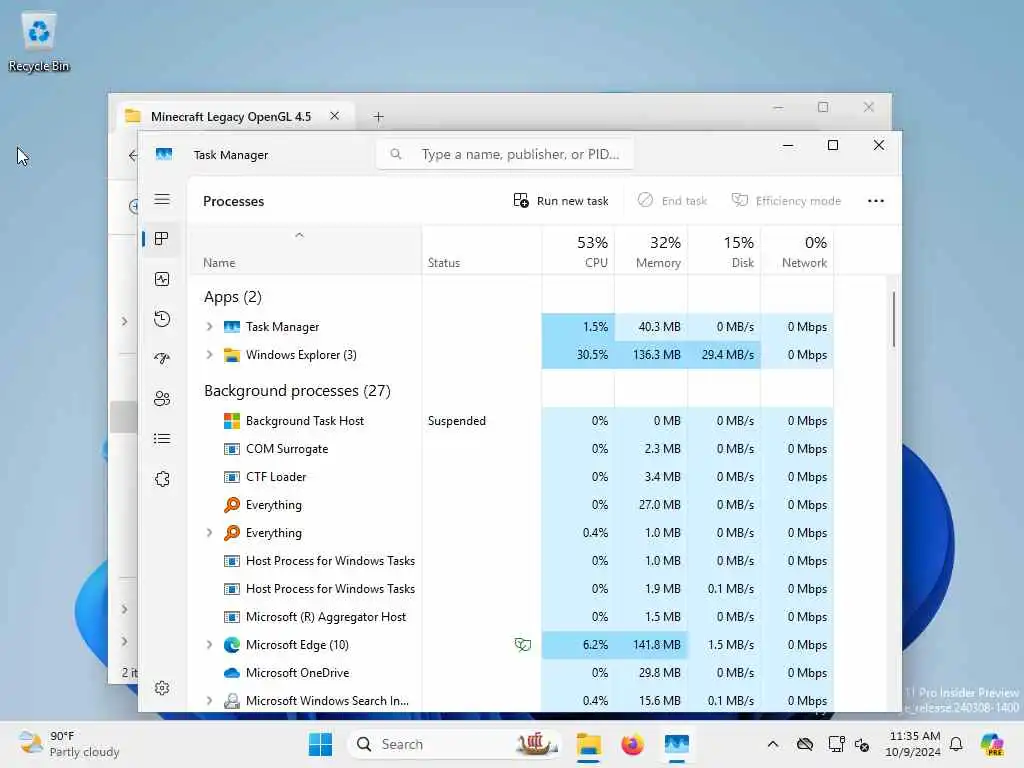Screen dimensions: 1024x768
Task: Click the Run new task button
Action: (x=561, y=200)
